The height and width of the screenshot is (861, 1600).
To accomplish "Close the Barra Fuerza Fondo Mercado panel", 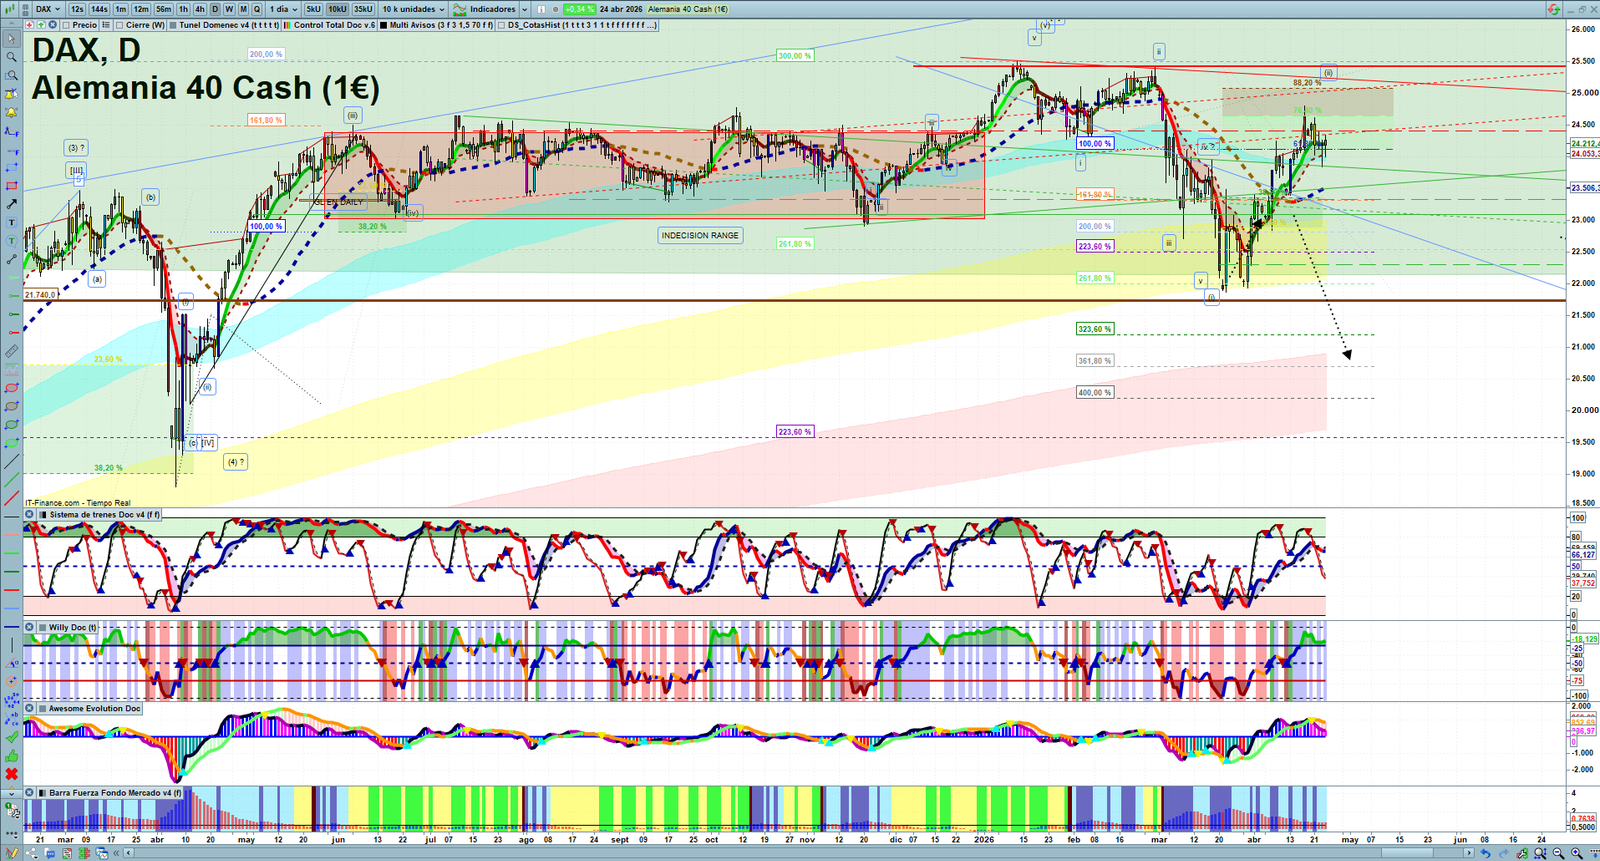I will point(30,793).
